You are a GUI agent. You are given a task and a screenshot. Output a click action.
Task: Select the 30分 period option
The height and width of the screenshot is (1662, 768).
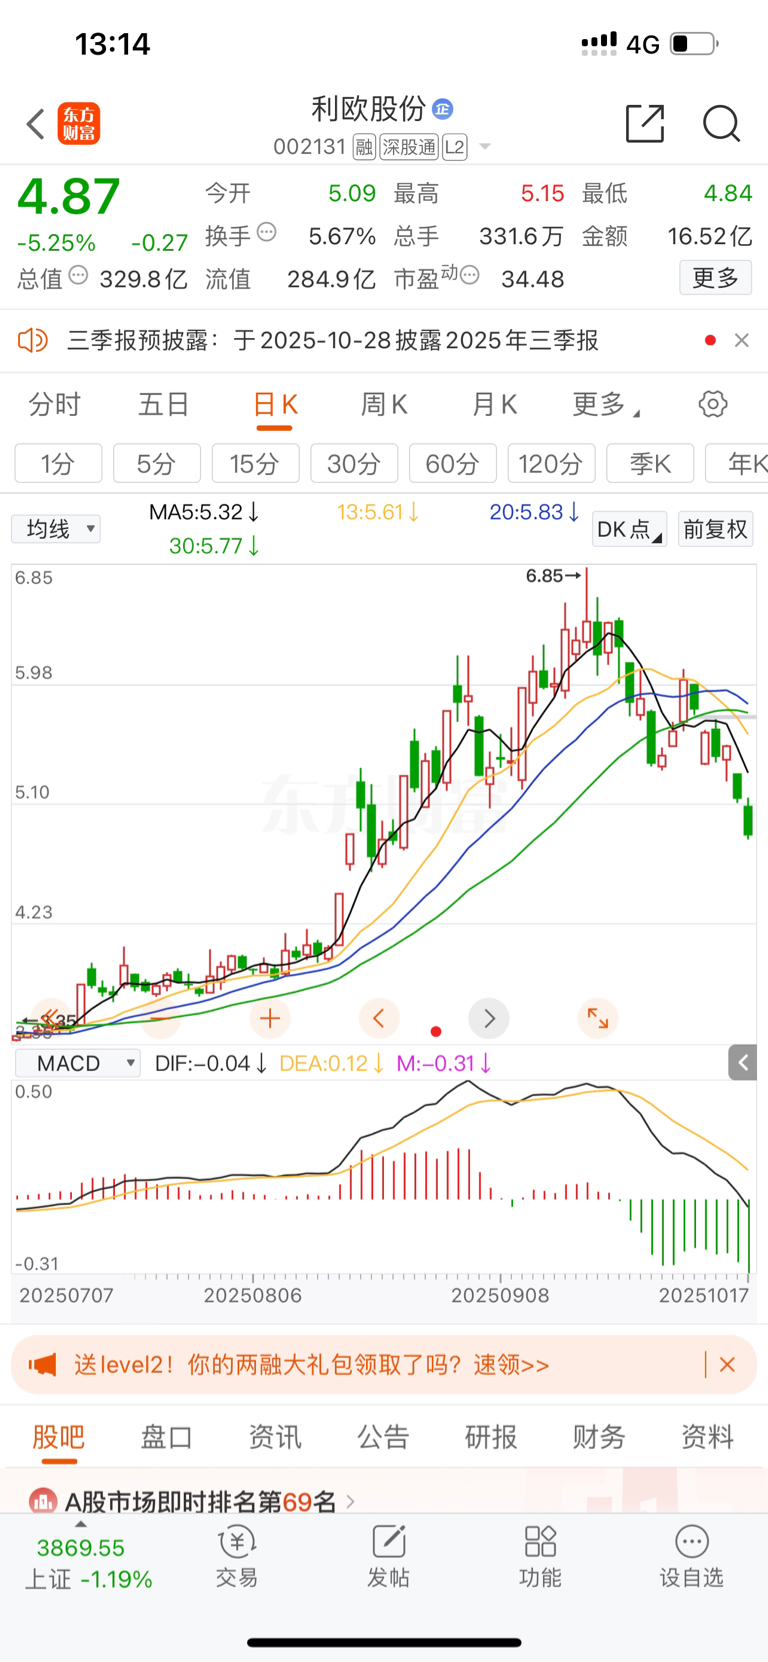[354, 464]
